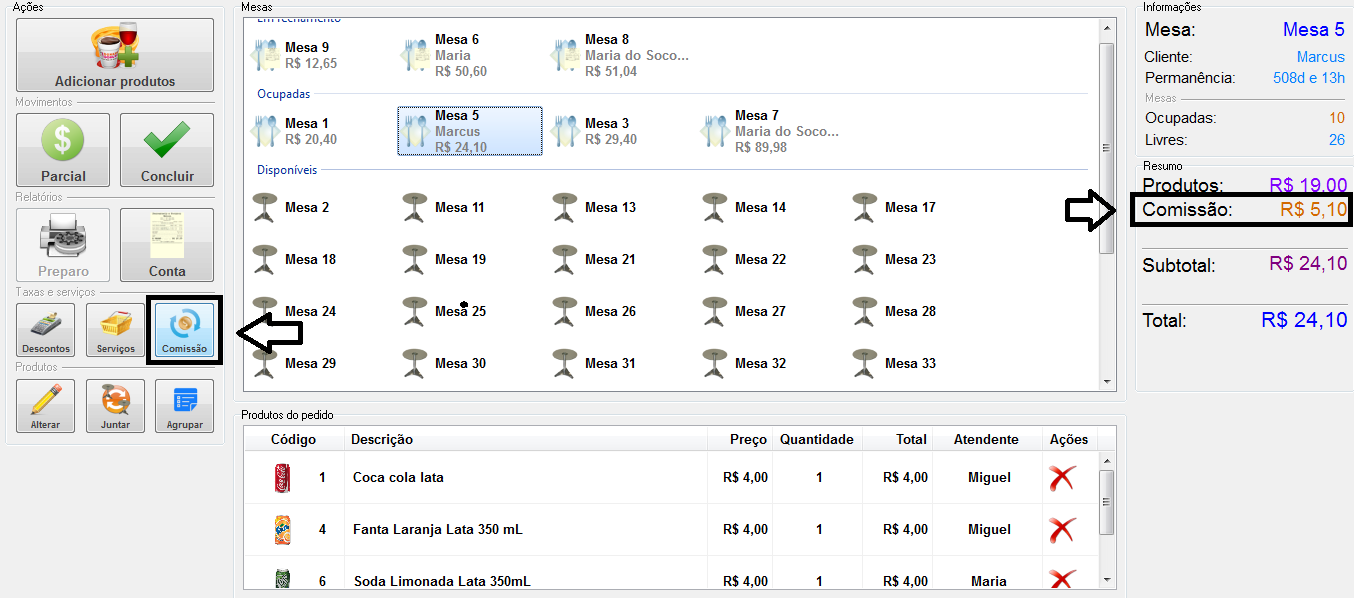Screen dimensions: 1354x598
Task: Select available Mesa 11
Action: (x=445, y=207)
